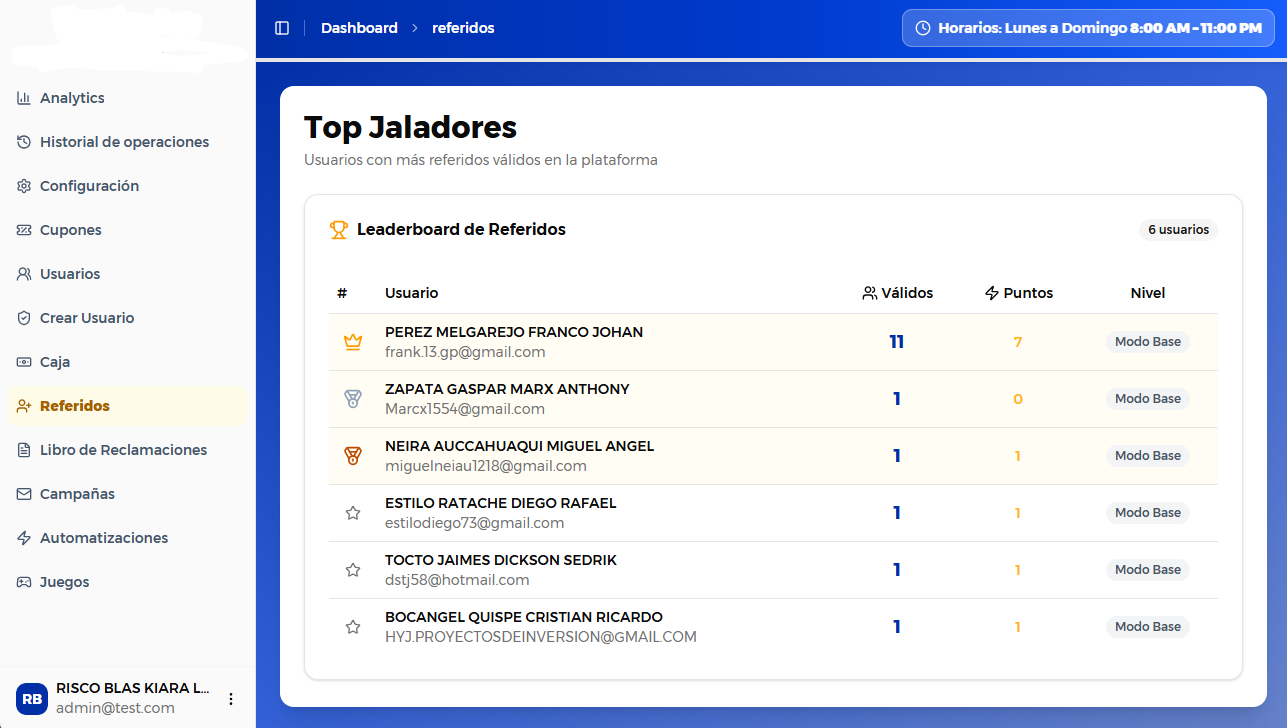Click the Usuario column header
The image size is (1287, 728).
point(412,293)
